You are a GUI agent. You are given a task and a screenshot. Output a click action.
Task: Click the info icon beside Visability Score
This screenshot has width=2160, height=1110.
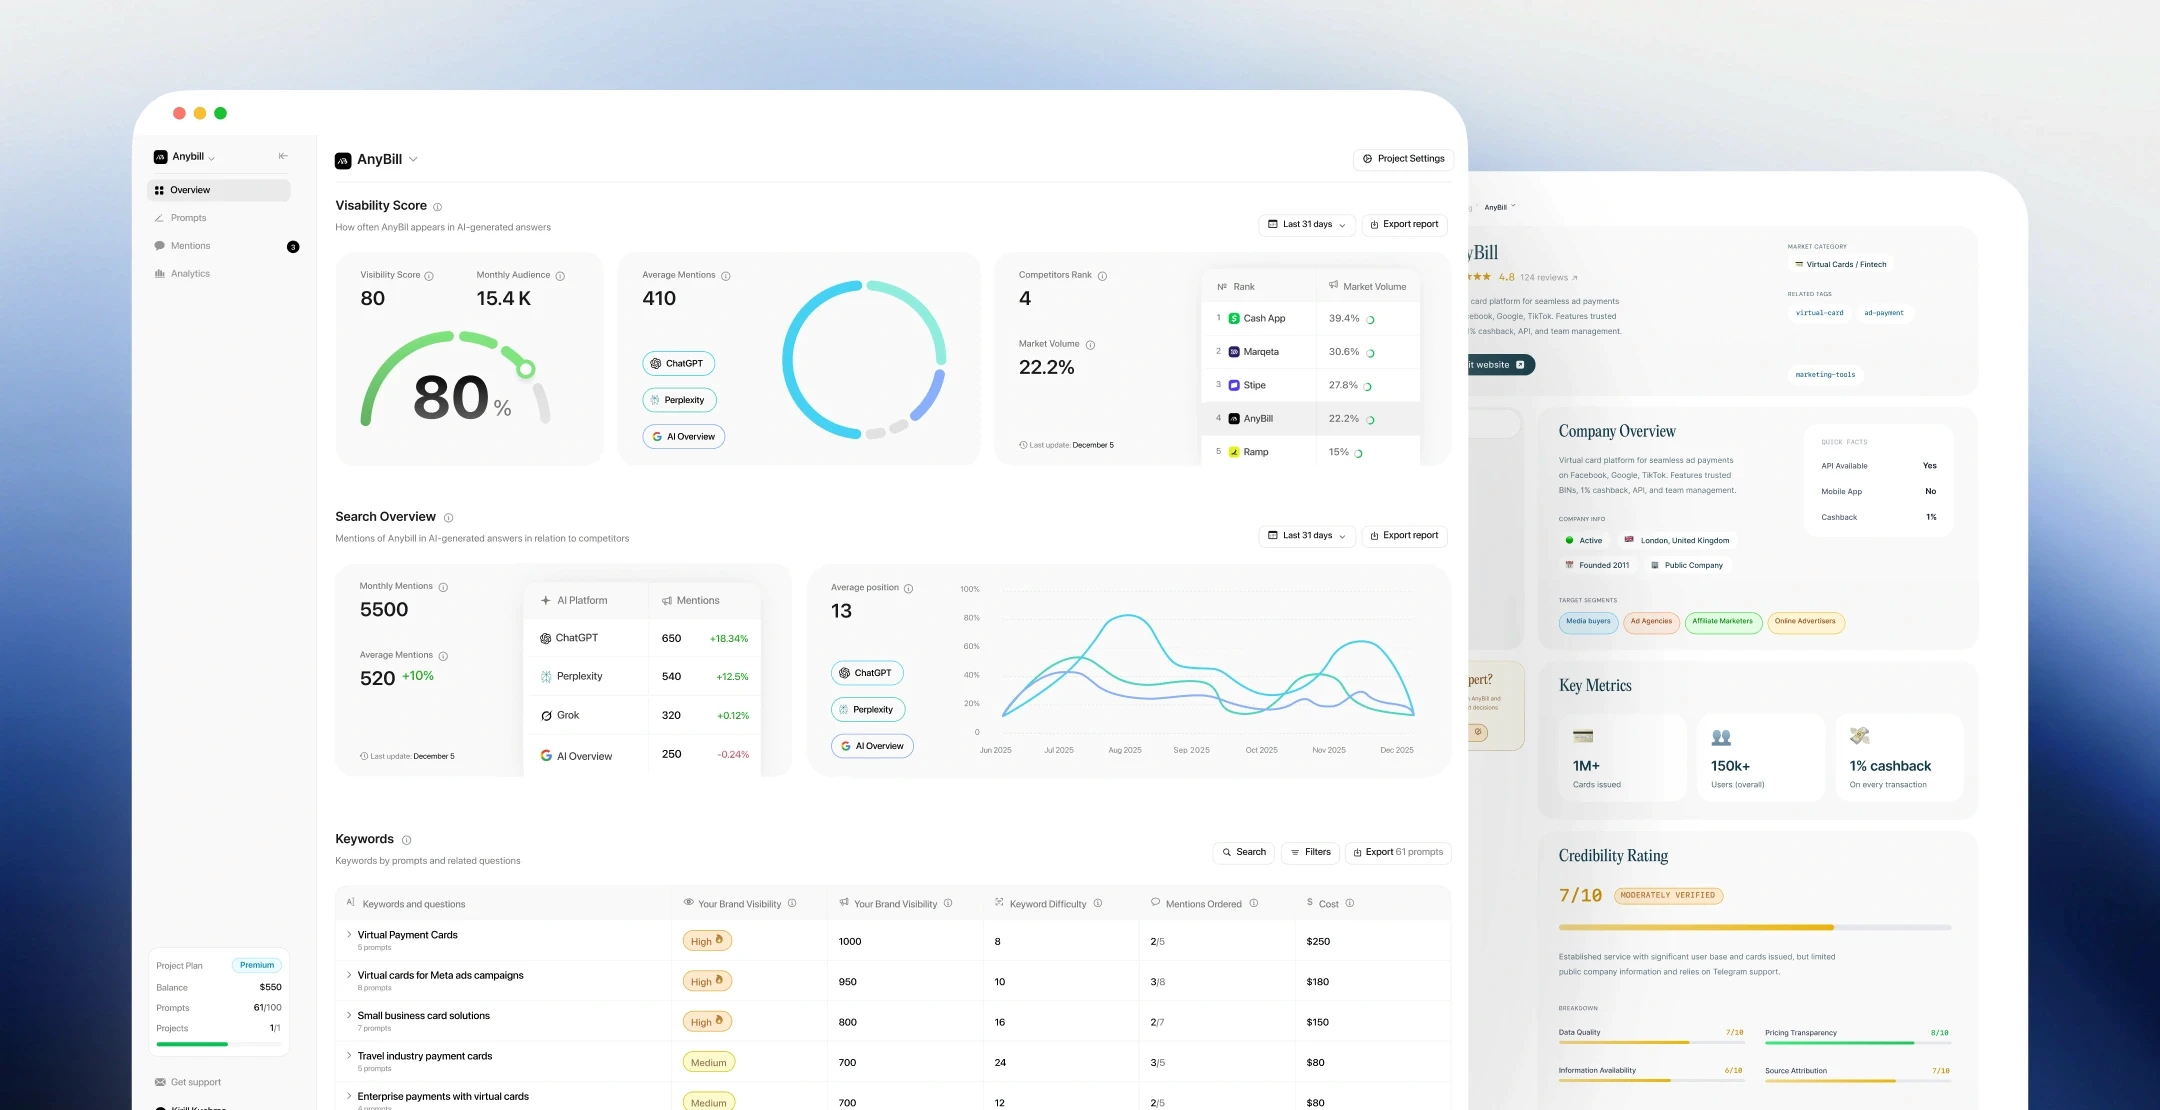pos(437,207)
